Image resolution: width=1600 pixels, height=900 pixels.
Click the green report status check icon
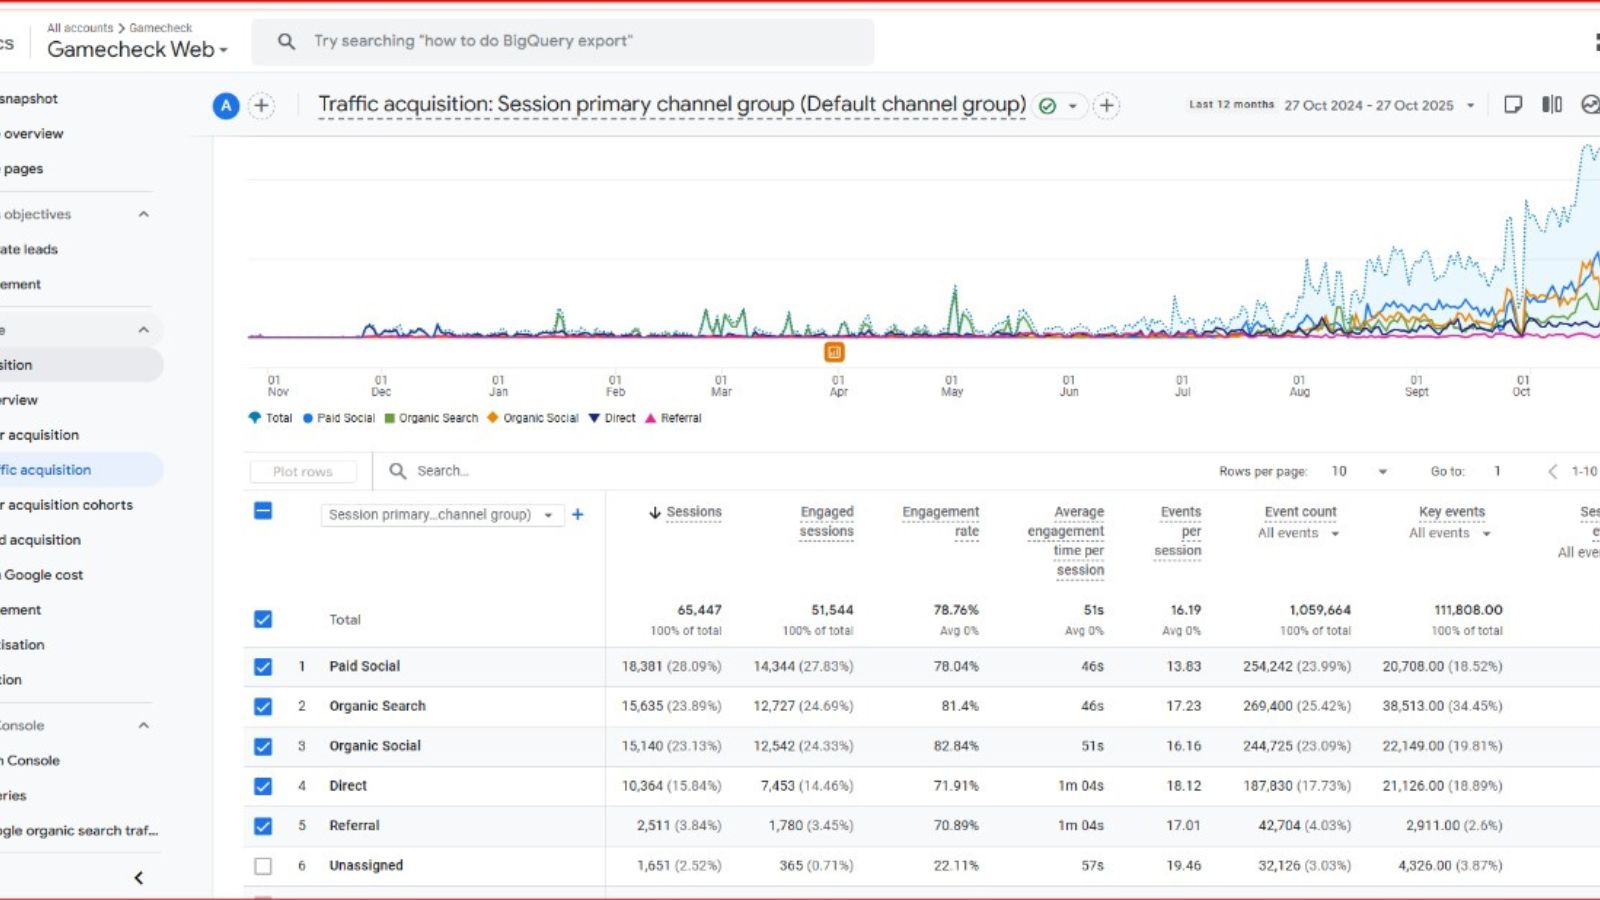(x=1047, y=105)
